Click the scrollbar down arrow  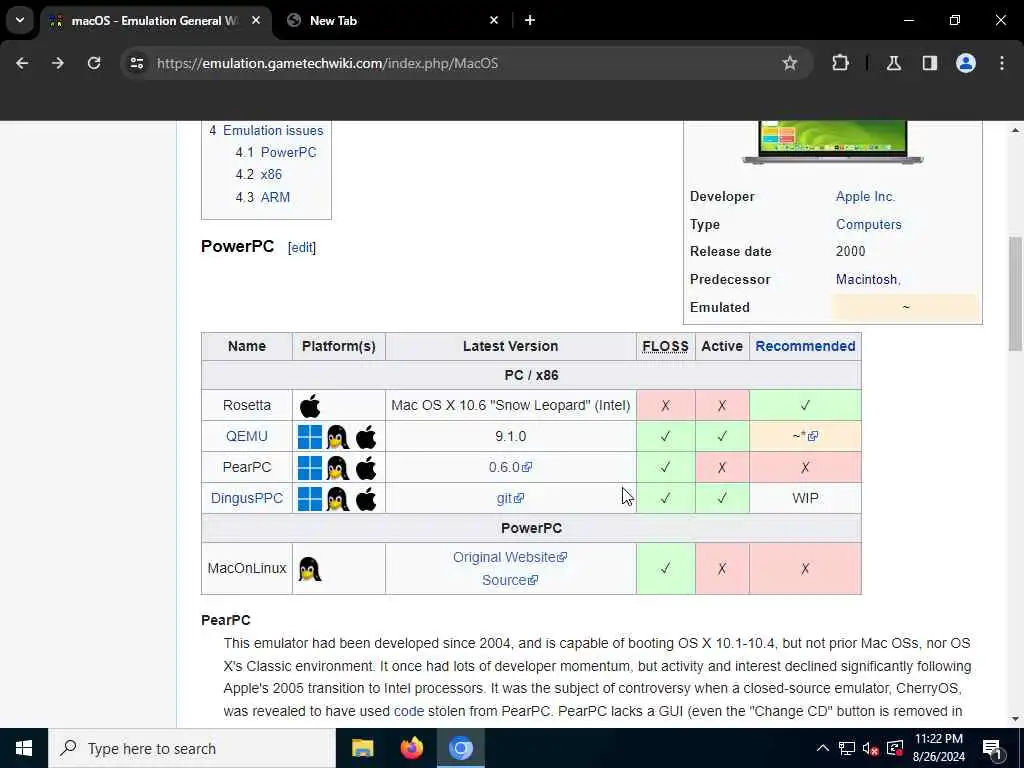click(x=1016, y=719)
